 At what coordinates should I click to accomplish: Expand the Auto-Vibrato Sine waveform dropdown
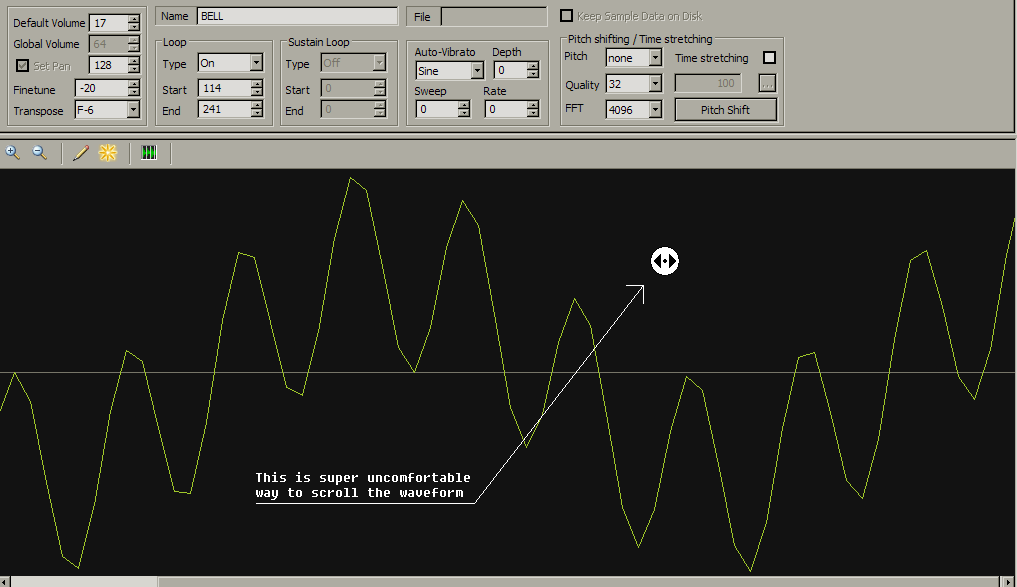[x=477, y=71]
